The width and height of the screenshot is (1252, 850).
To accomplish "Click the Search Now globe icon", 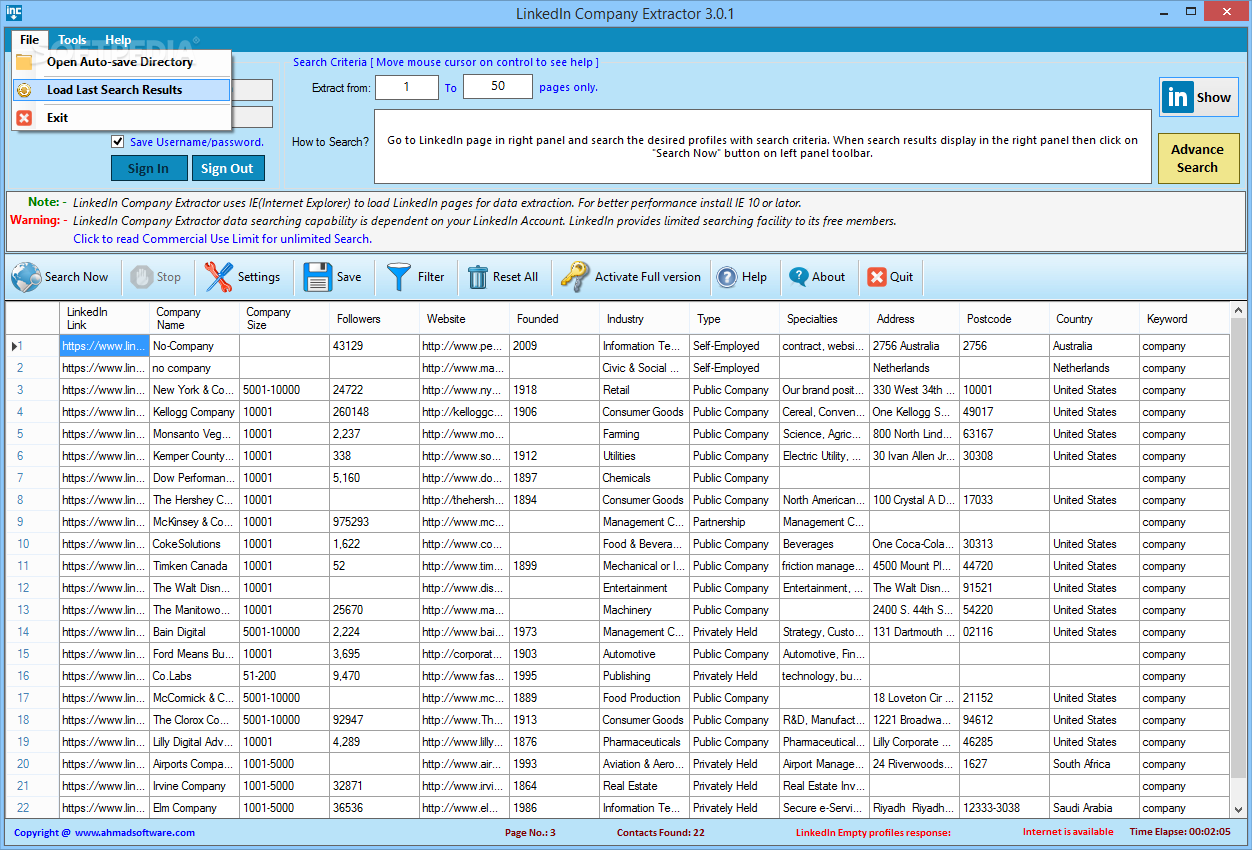I will click(x=27, y=277).
